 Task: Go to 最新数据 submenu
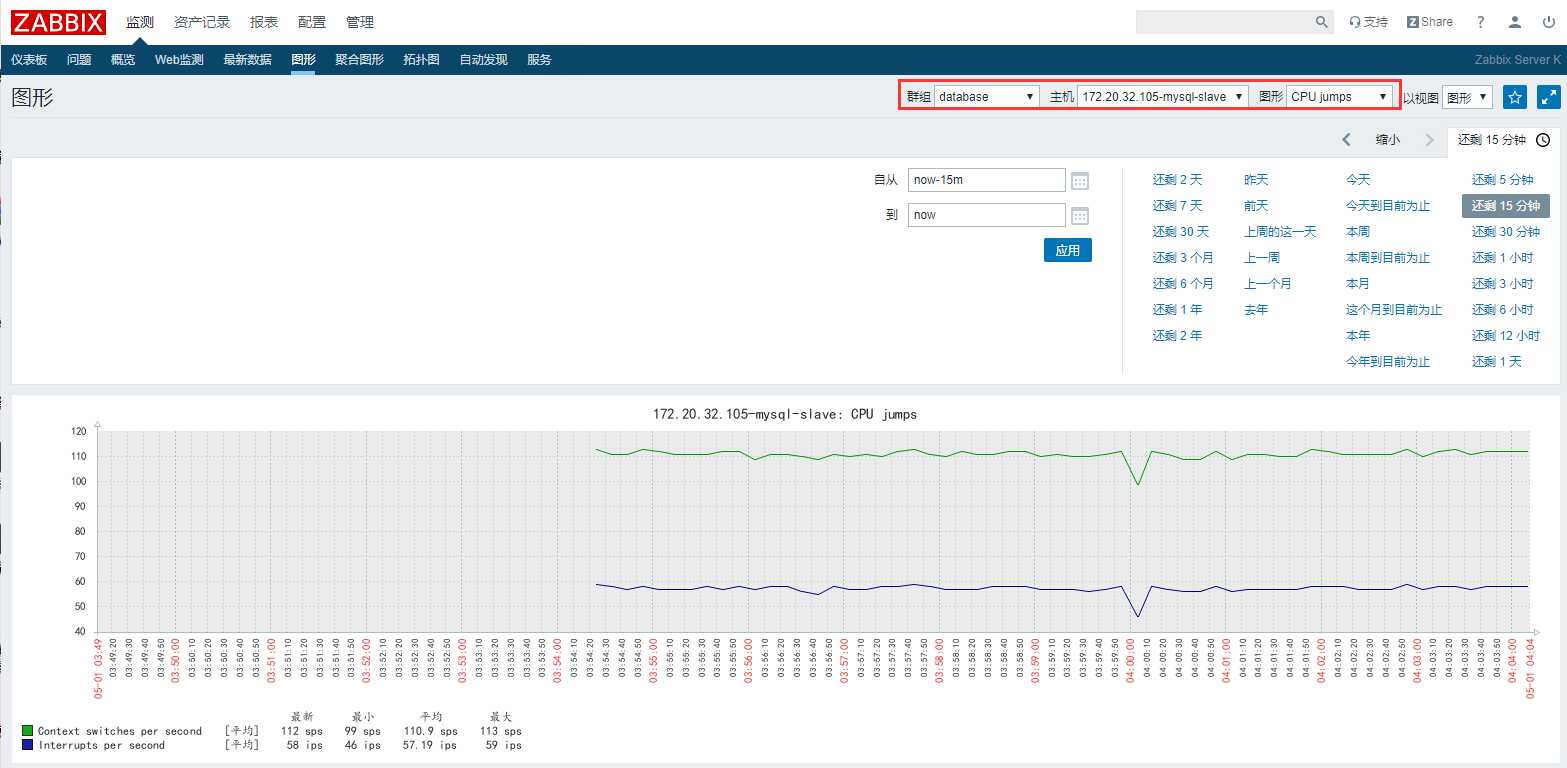click(x=247, y=60)
